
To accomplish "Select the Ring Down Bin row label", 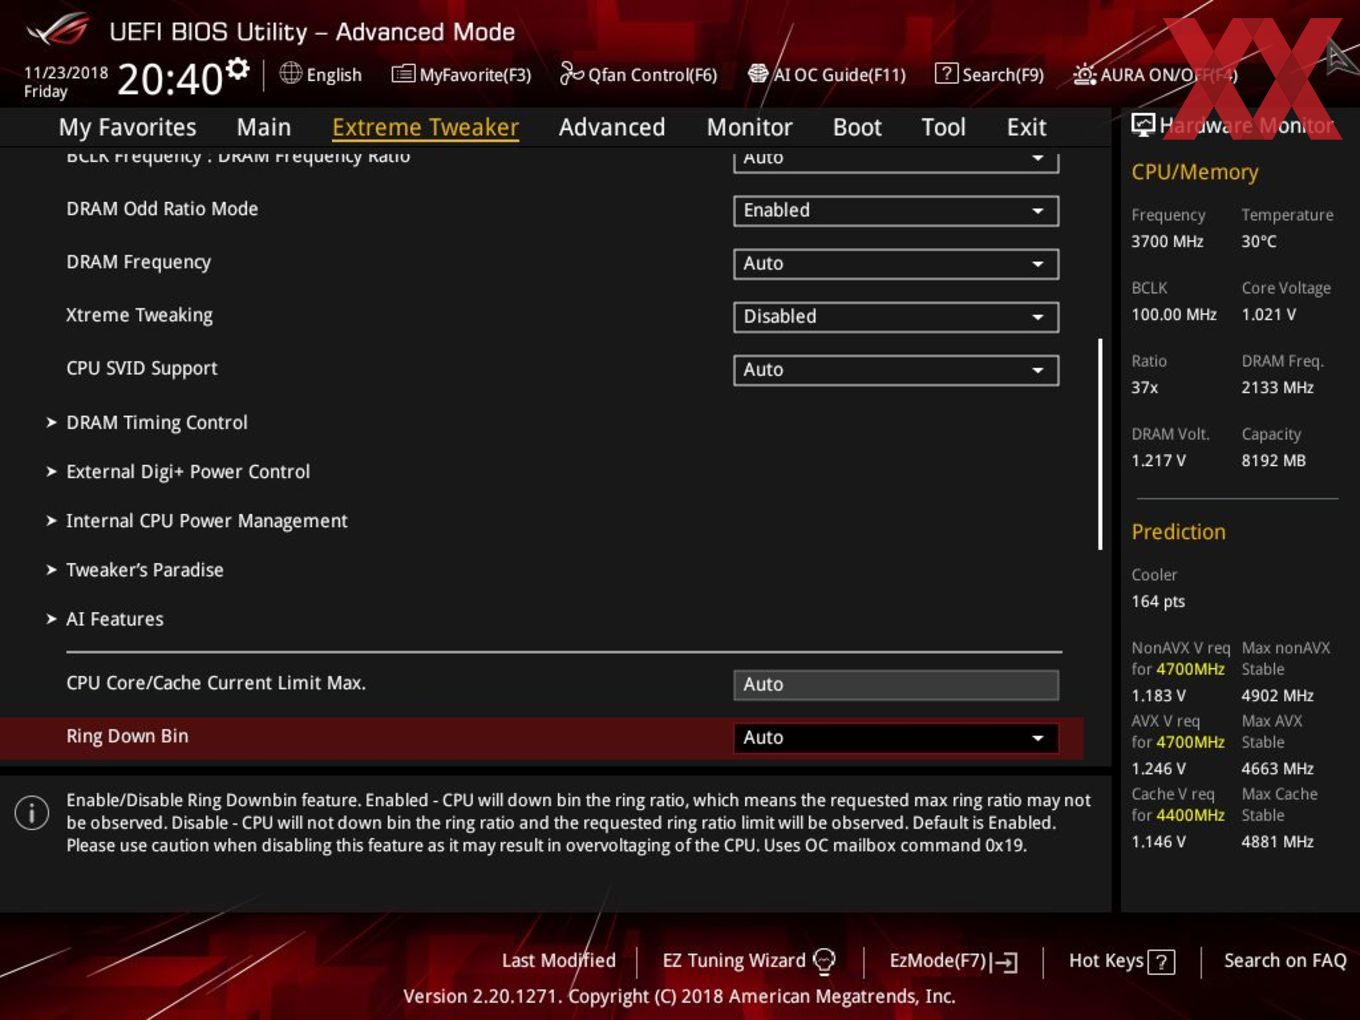I will click(x=127, y=736).
